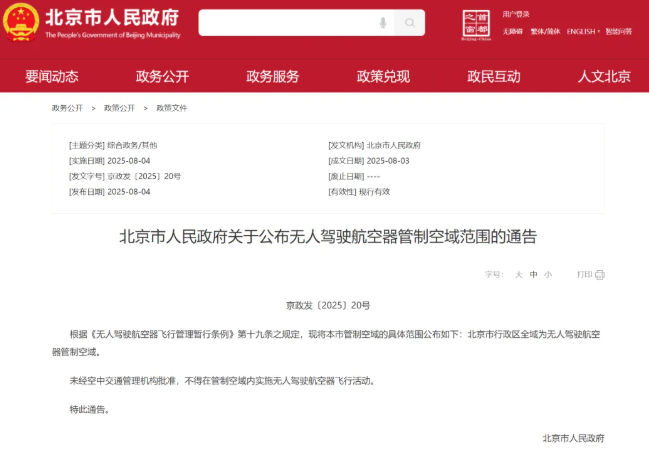Open the 要闻动态 navigation tab
The image size is (649, 449).
click(x=52, y=76)
